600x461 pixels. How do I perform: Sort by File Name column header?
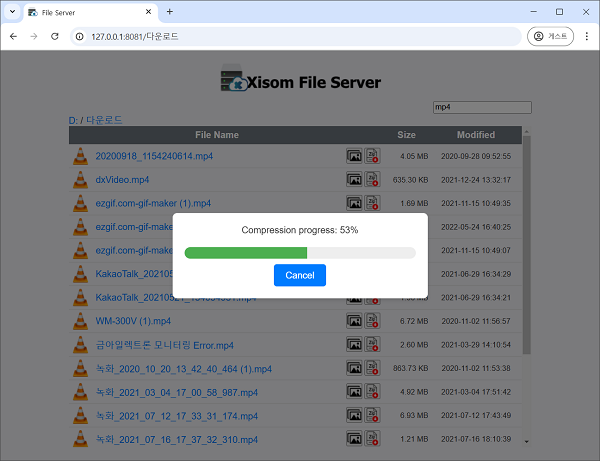tap(217, 135)
